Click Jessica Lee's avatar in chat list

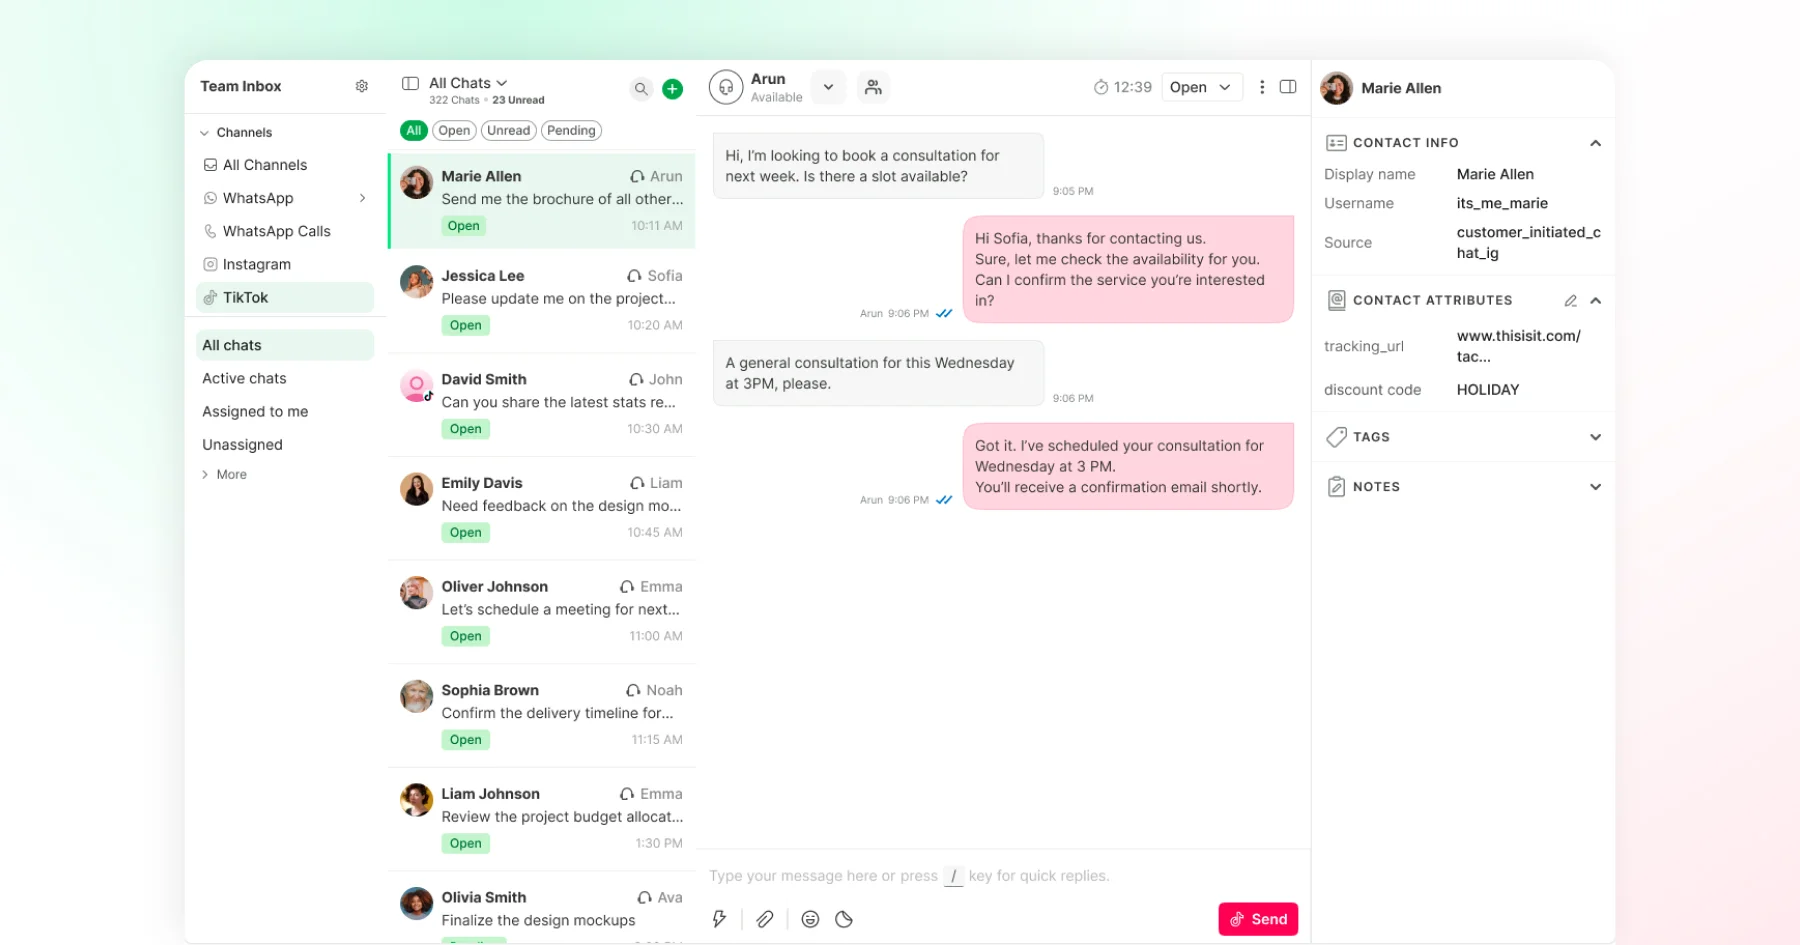pyautogui.click(x=416, y=282)
